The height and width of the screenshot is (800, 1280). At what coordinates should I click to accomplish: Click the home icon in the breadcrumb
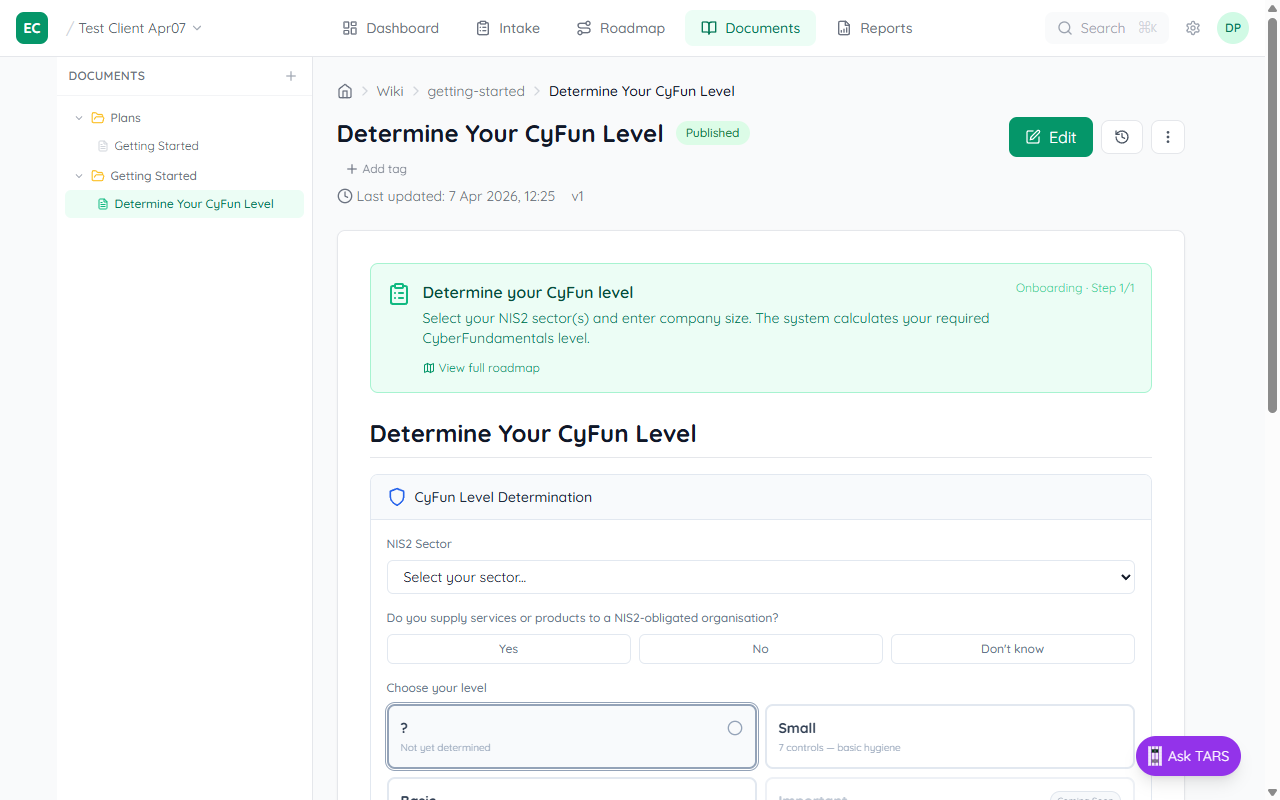(345, 91)
